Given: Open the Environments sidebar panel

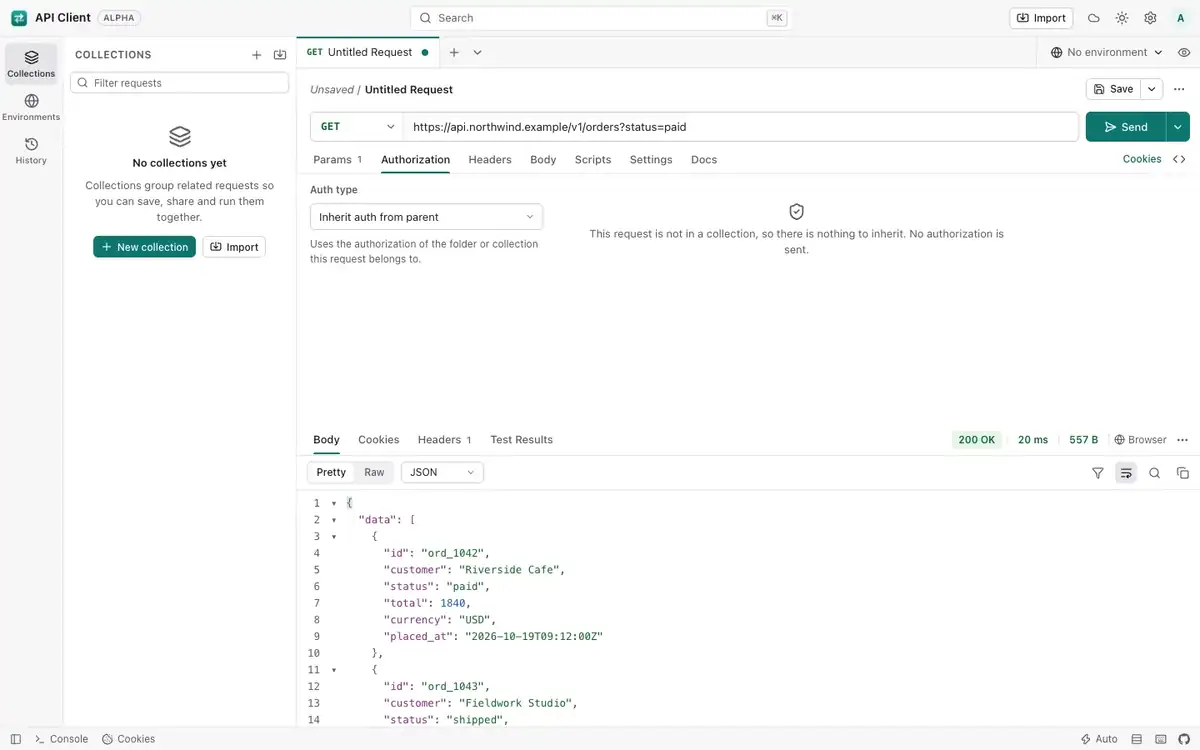Looking at the screenshot, I should coord(31,107).
